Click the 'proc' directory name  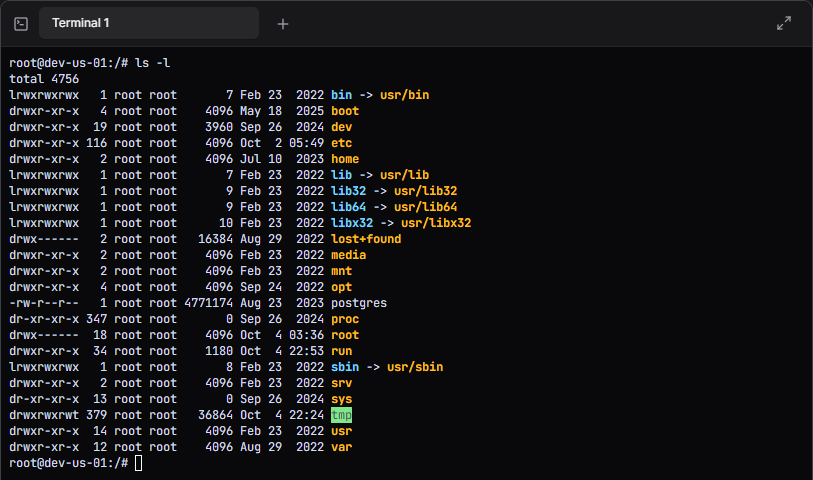(x=345, y=319)
